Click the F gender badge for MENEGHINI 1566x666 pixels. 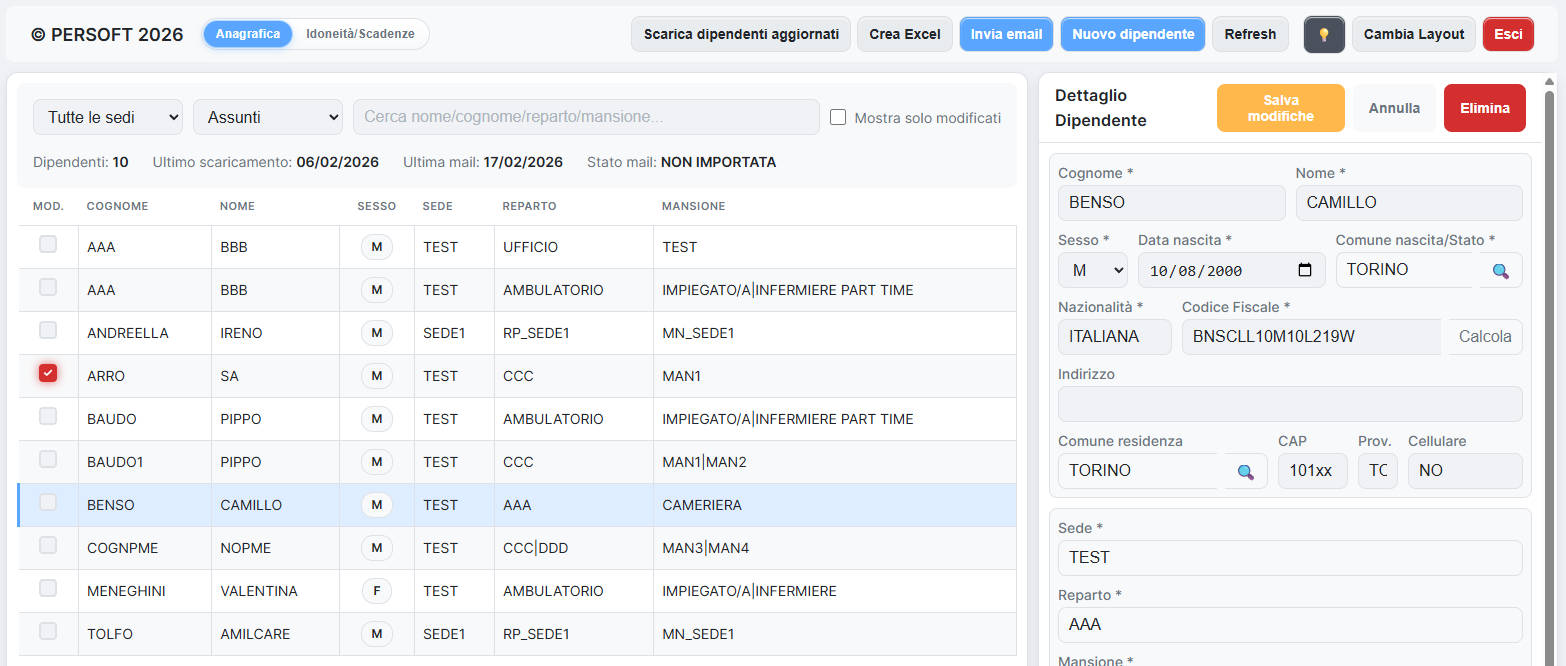point(376,591)
